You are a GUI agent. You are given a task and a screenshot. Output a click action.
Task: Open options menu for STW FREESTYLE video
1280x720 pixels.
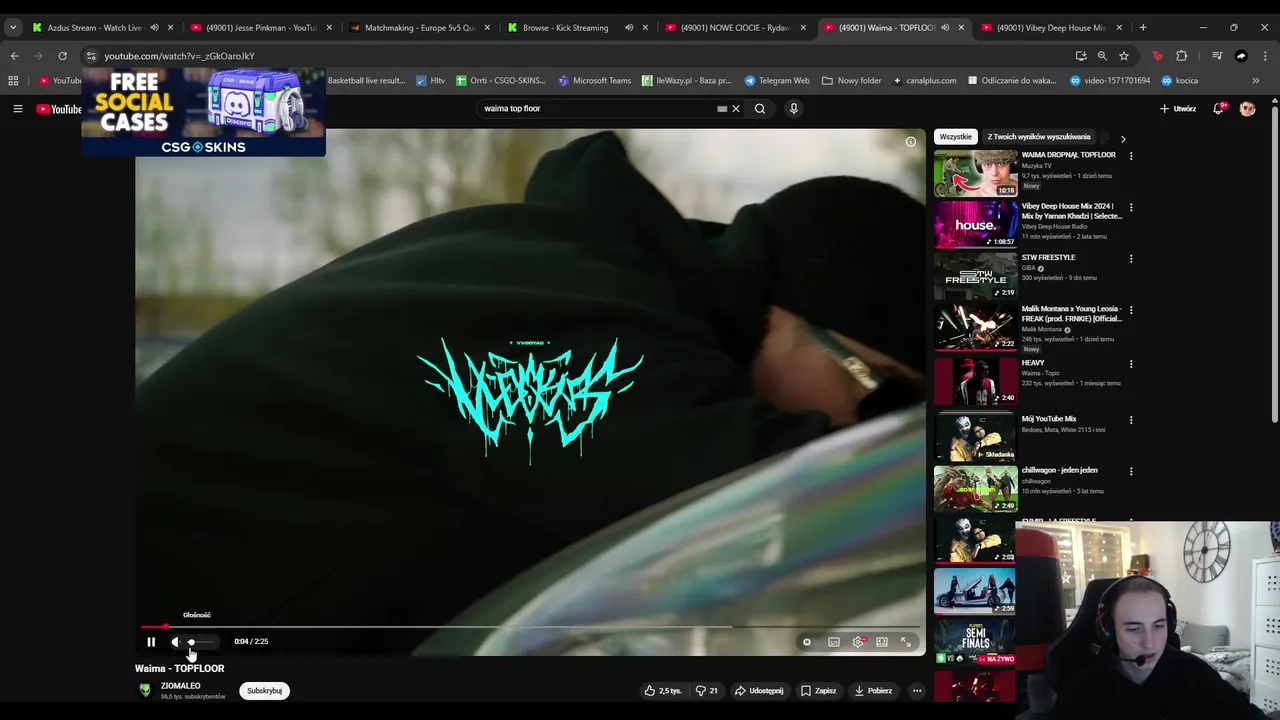[1131, 259]
